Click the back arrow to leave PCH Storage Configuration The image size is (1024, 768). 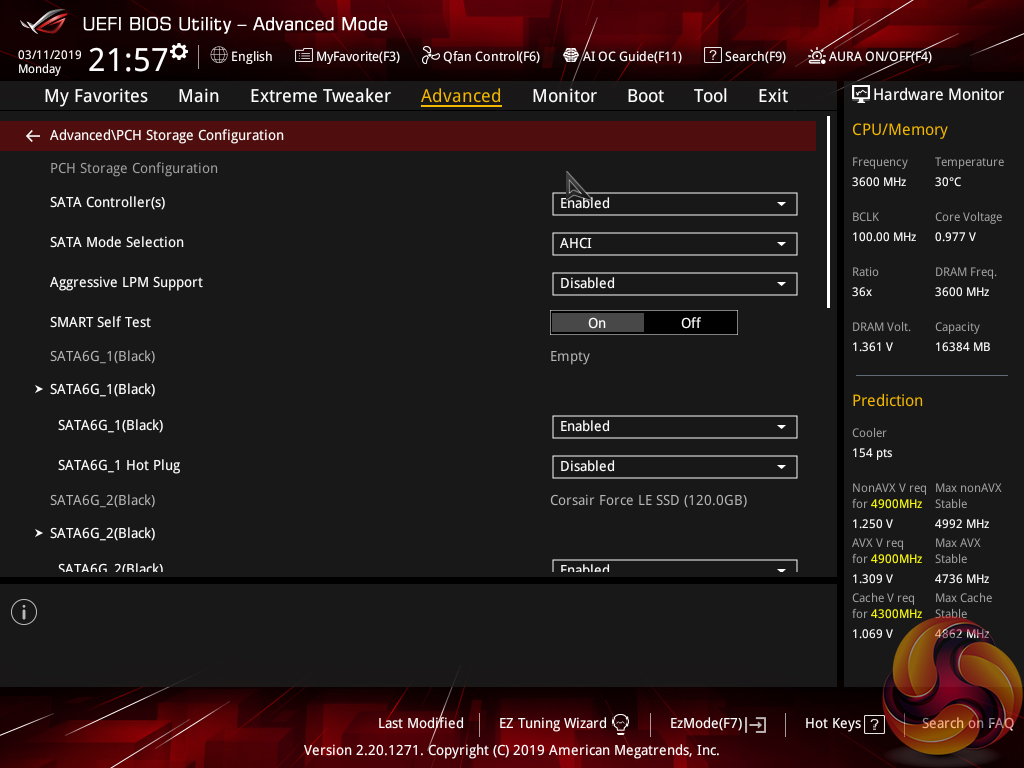33,136
